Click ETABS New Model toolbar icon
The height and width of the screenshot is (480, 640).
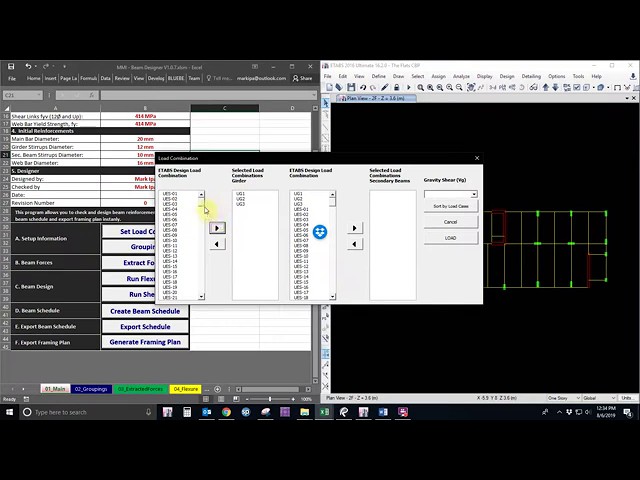coord(329,87)
